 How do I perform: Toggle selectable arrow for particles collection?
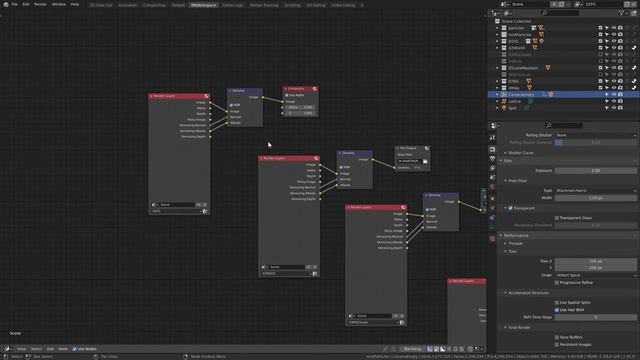607,28
